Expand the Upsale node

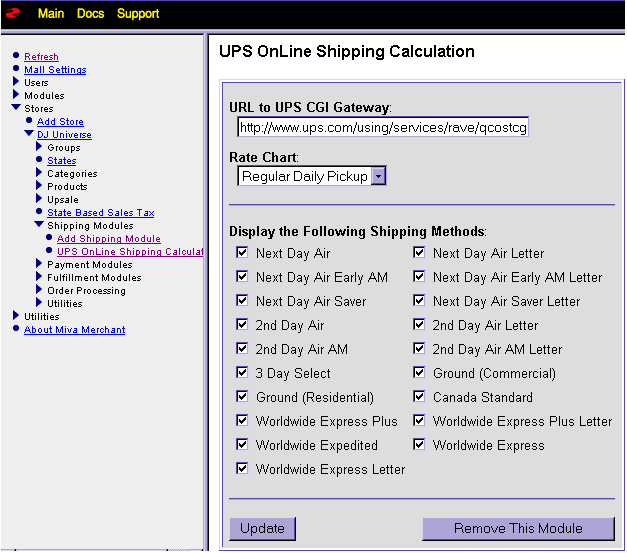(x=39, y=199)
